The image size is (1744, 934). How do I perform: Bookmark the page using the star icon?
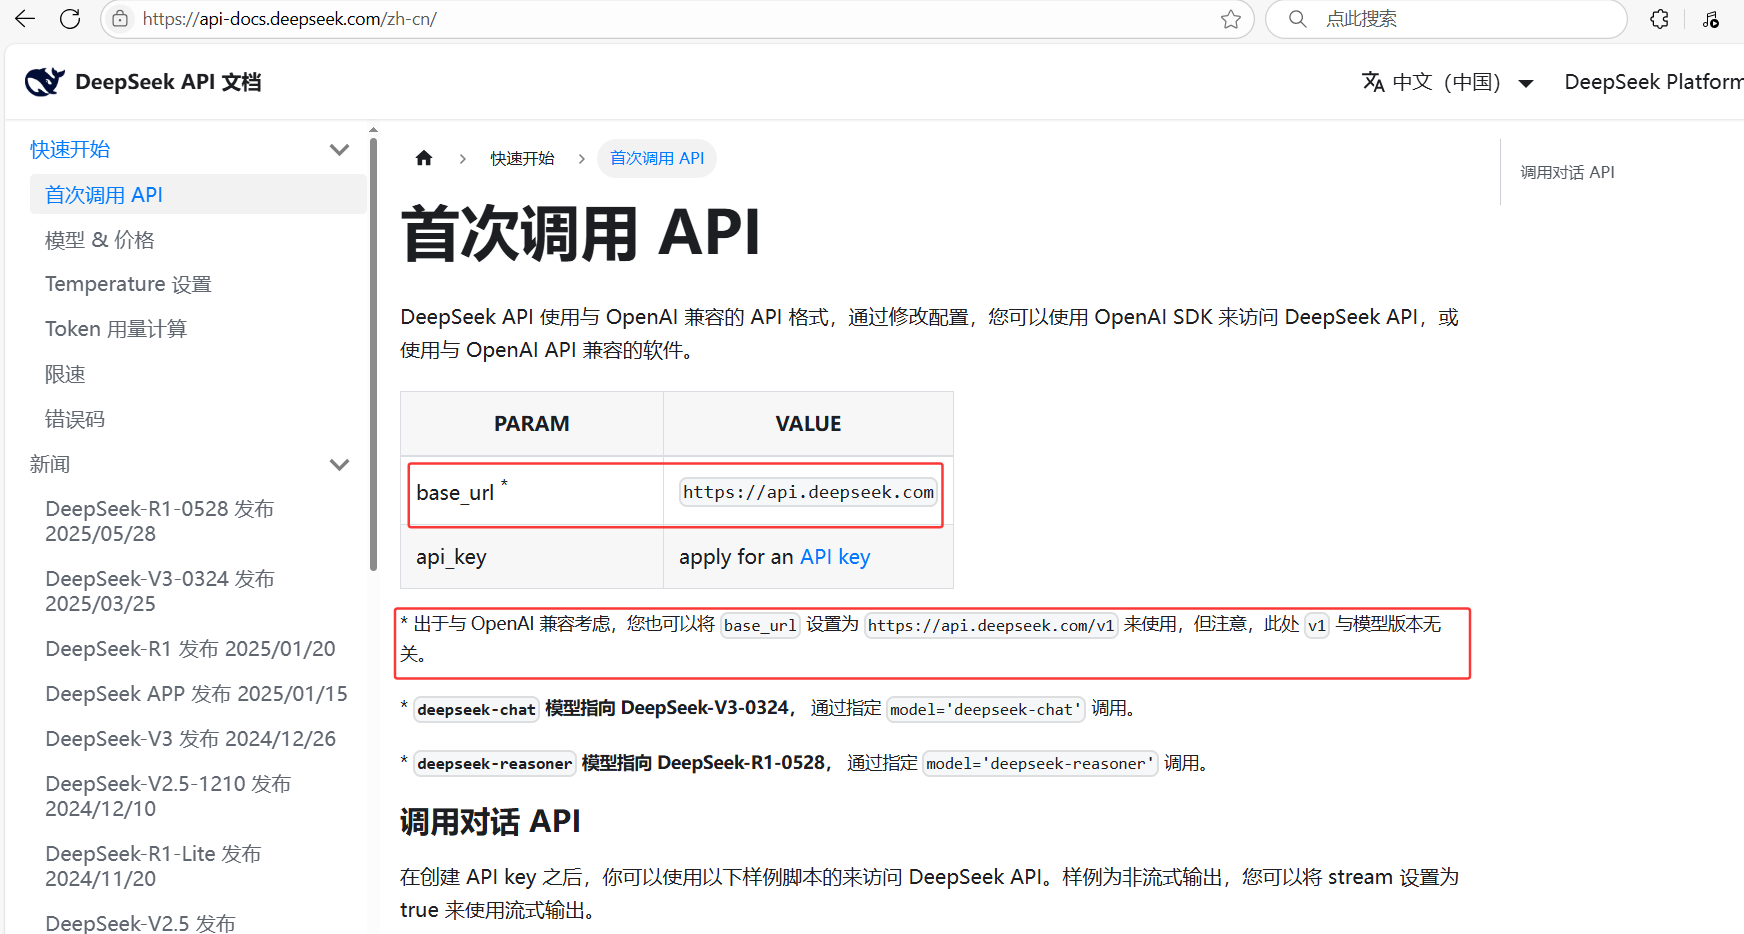(1230, 19)
